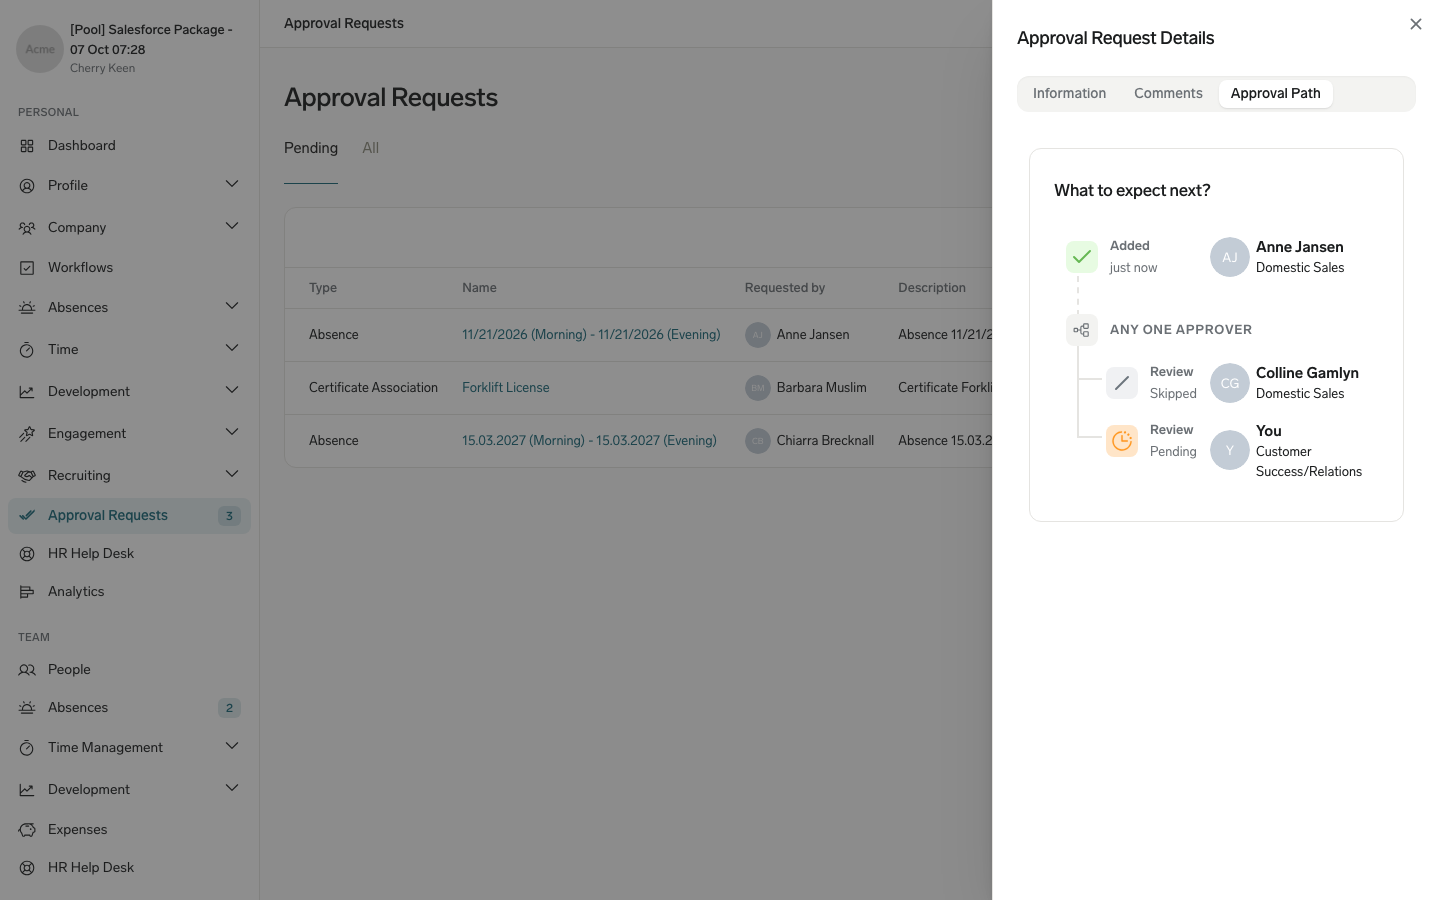Click the orange Pending clock icon

click(1122, 441)
